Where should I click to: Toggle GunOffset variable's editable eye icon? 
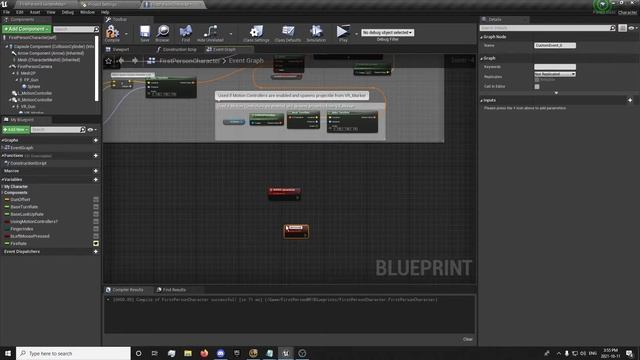(96, 200)
